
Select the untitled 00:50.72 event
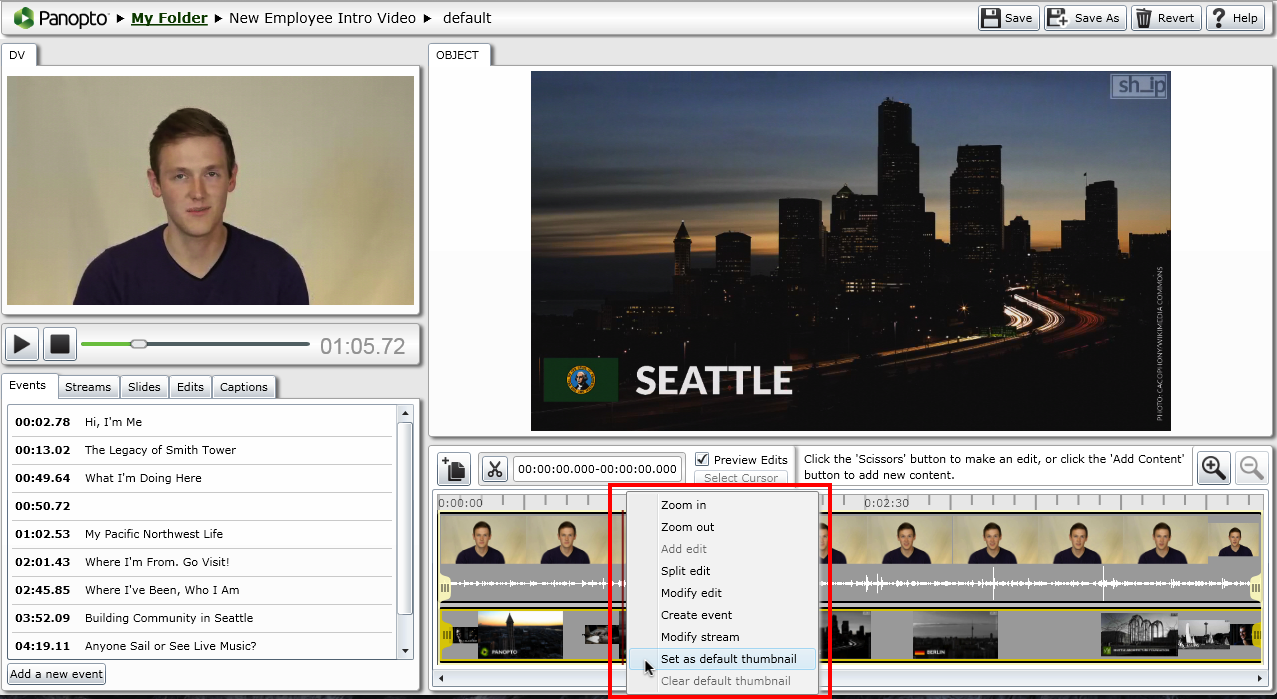pyautogui.click(x=201, y=506)
